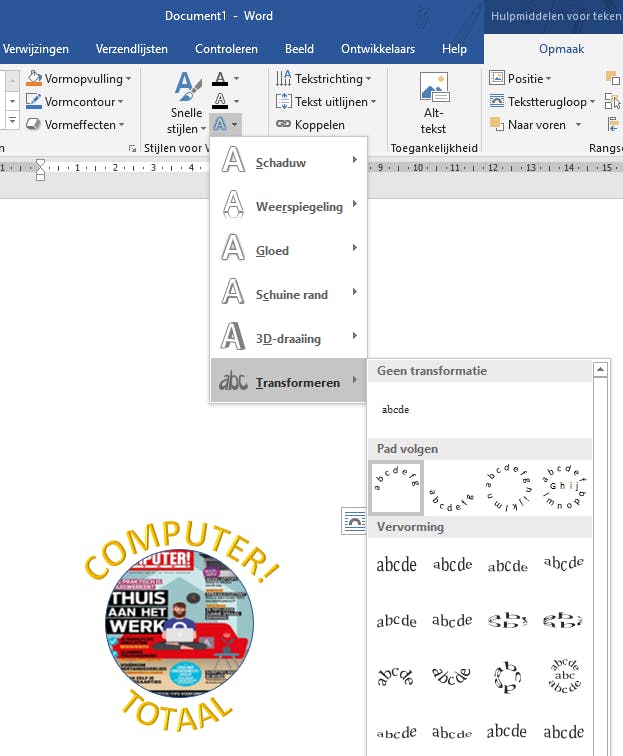Click the ruler indent marker
The image size is (623, 756).
coord(41,170)
